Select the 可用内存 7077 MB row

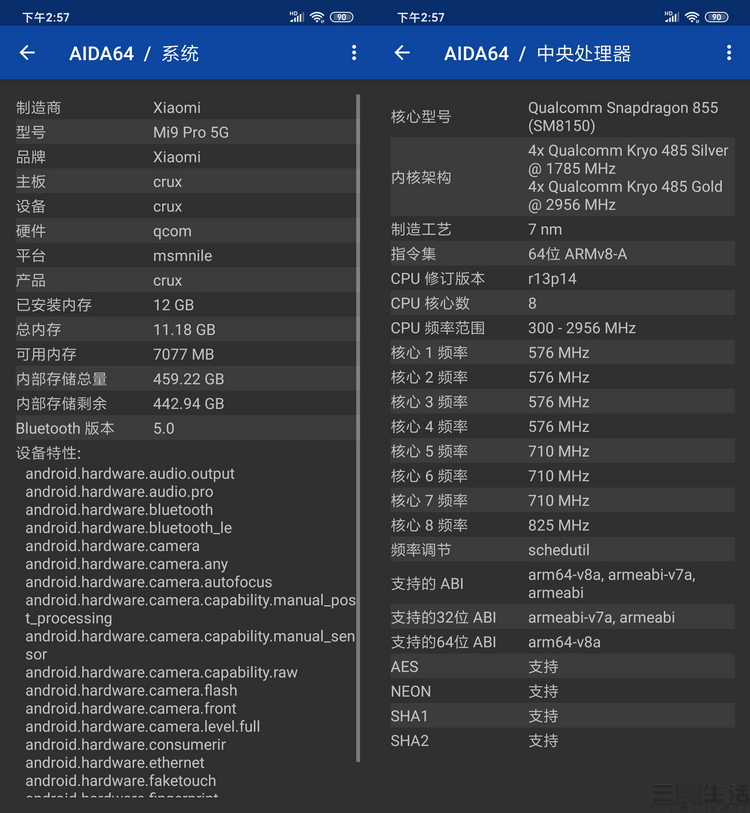pos(186,354)
